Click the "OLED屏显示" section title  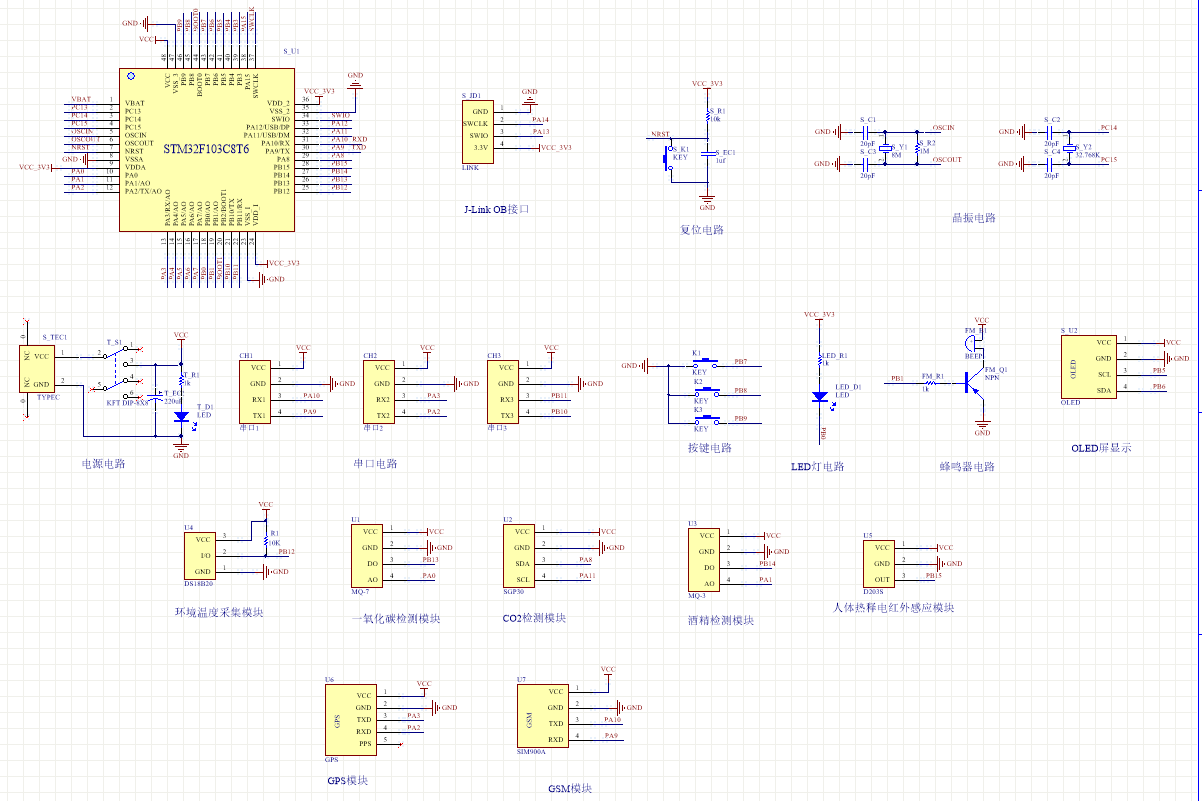(1100, 448)
